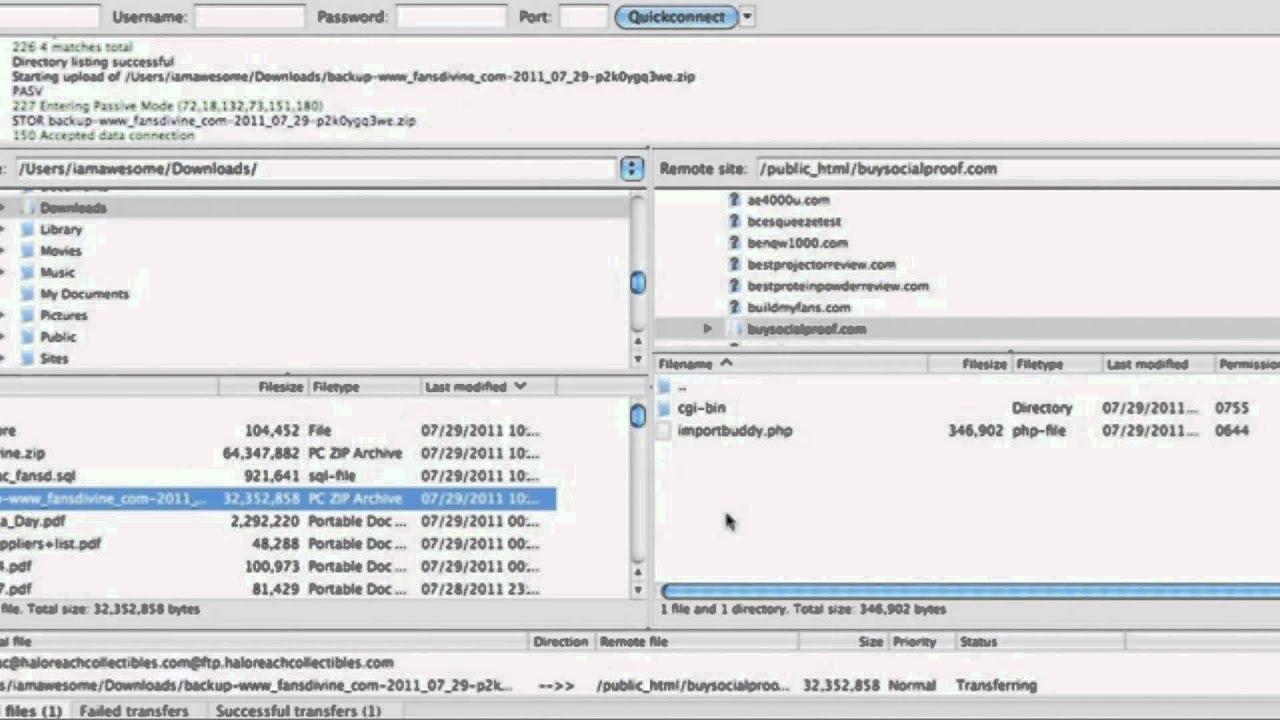Click the unknown-folder icon beside benqw1000.com
Viewport: 1280px width, 720px height.
(734, 243)
